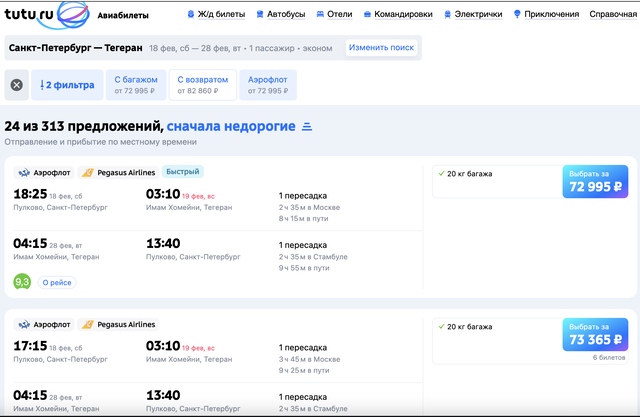Click the 18:25 departure time
The image size is (640, 417).
click(30, 194)
